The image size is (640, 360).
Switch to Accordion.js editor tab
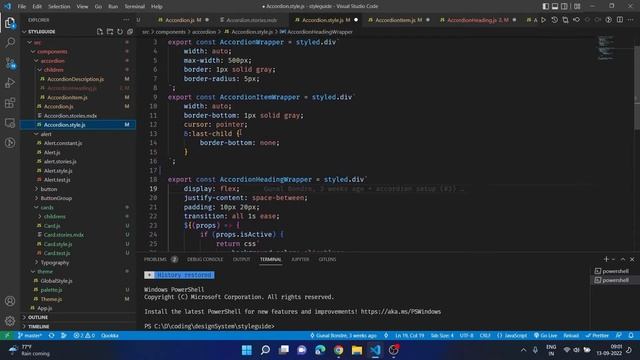[179, 20]
